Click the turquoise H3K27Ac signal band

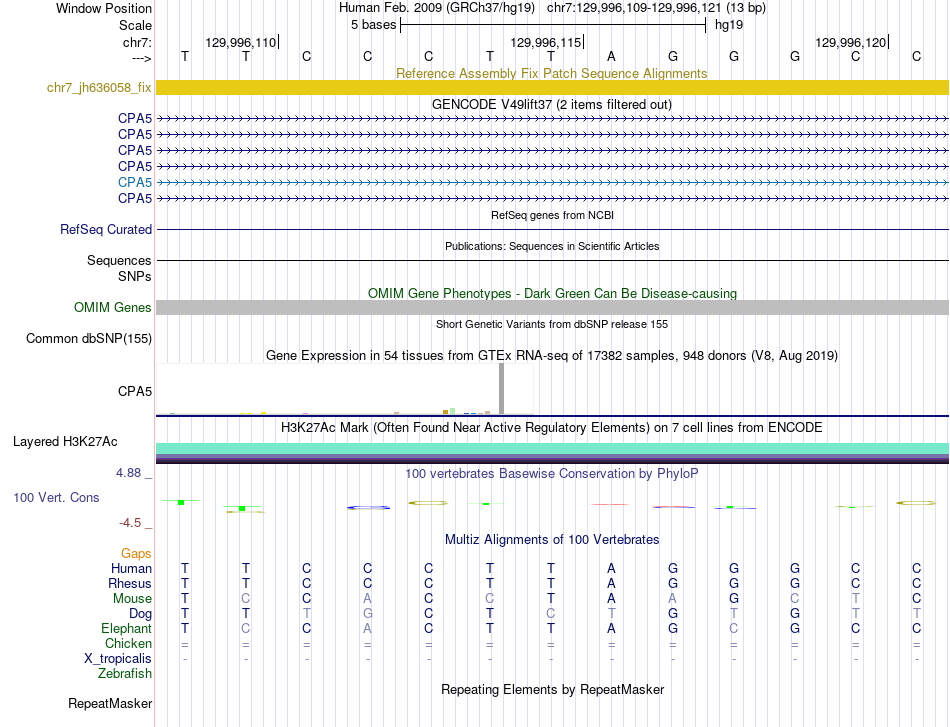[x=553, y=448]
